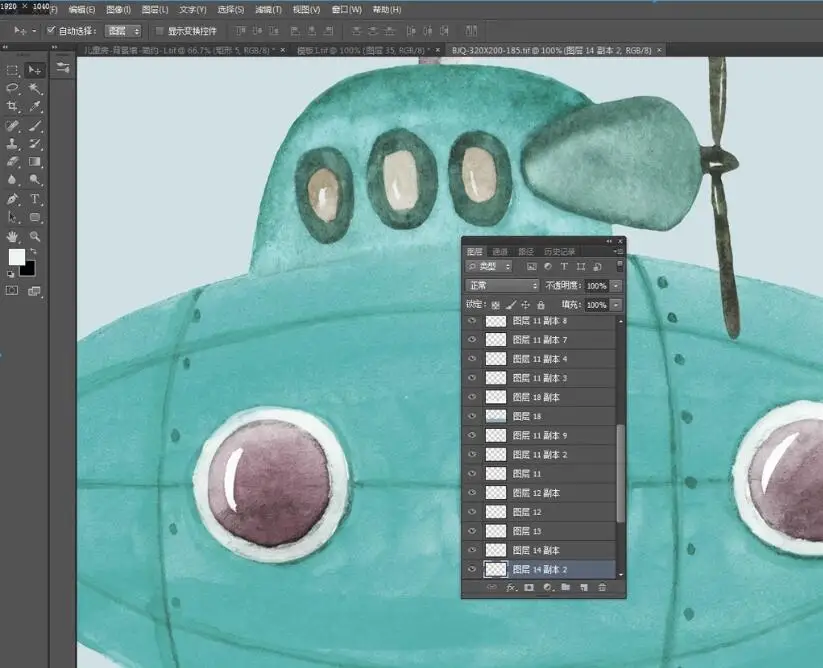Select the Horizontal Type tool

click(x=35, y=199)
